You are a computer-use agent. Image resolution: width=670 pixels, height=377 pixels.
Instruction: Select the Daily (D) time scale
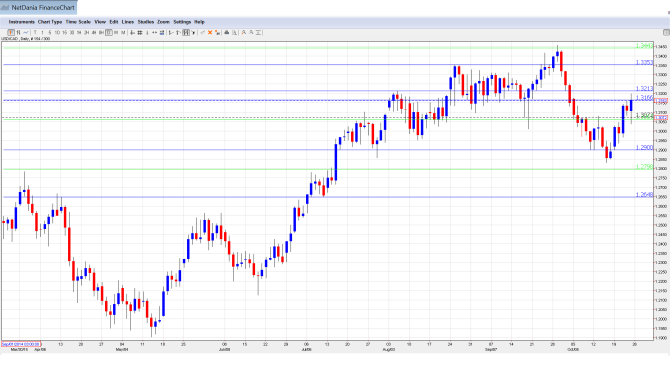point(109,32)
